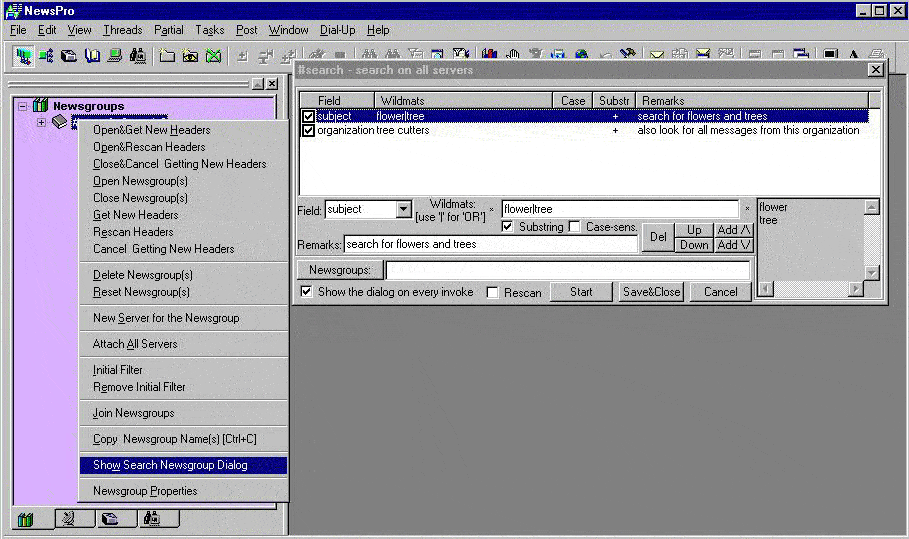Click the black box toolbar icon
This screenshot has width=909, height=539.
click(x=68, y=56)
